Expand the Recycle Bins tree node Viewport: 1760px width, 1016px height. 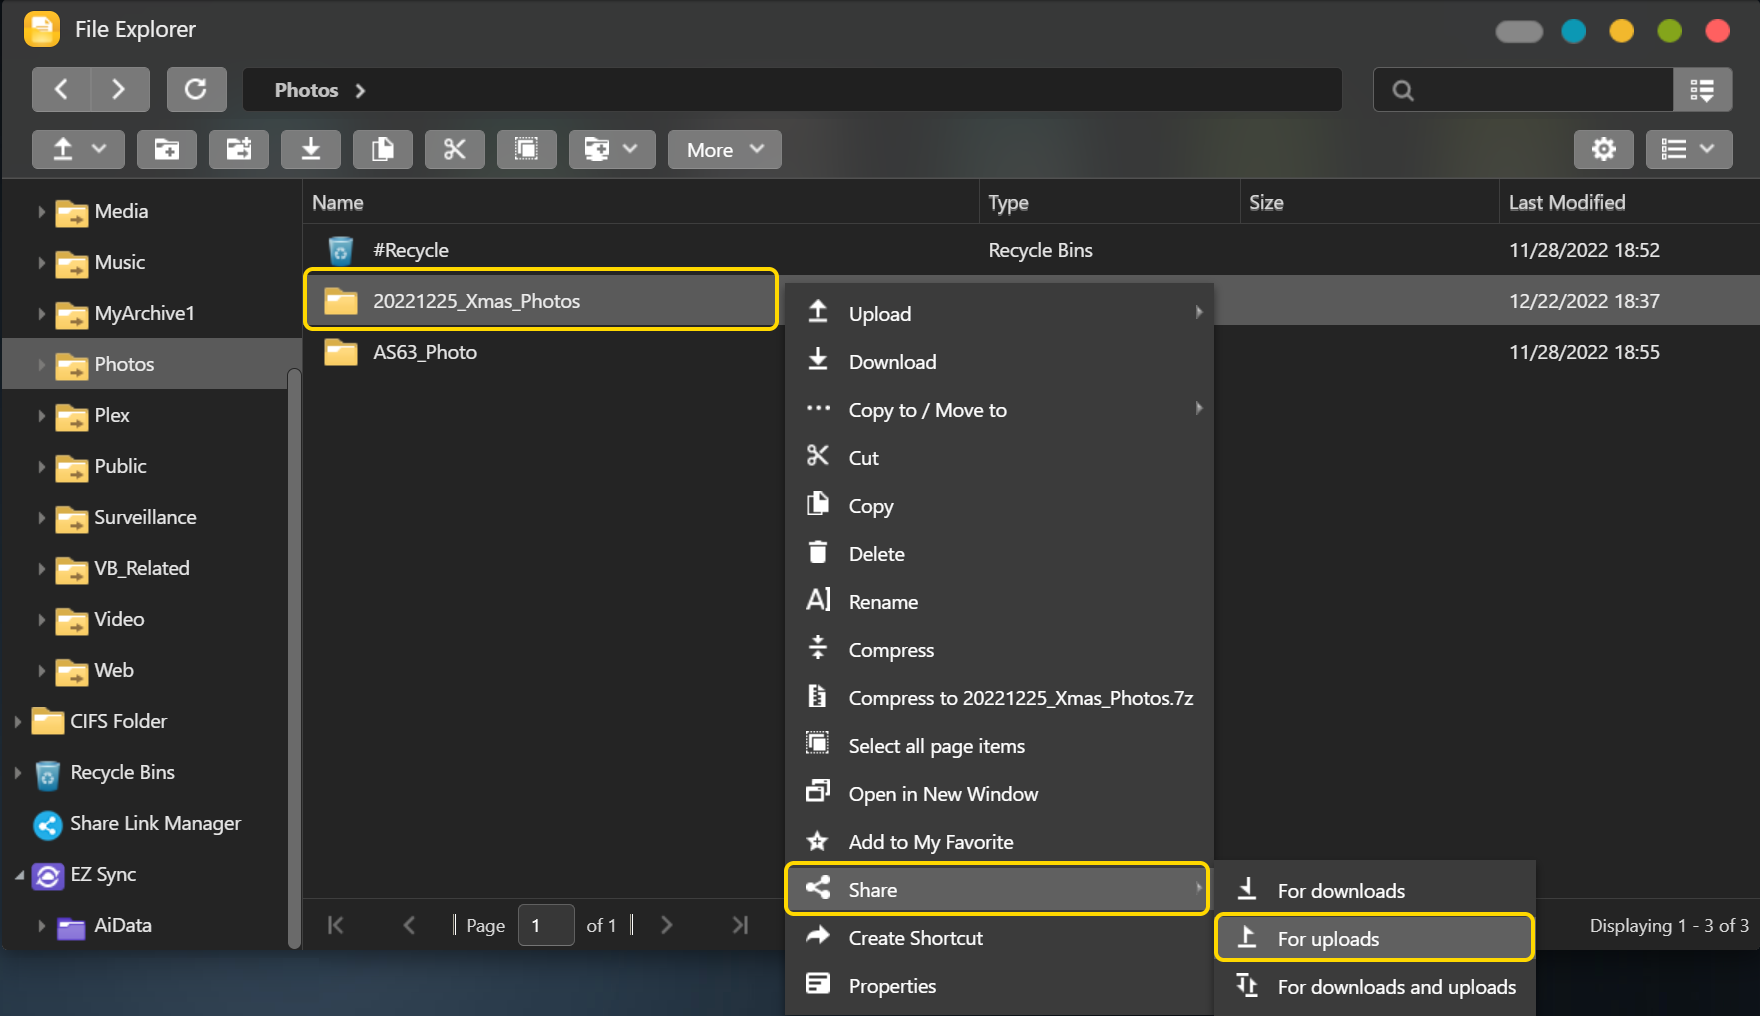coord(17,773)
